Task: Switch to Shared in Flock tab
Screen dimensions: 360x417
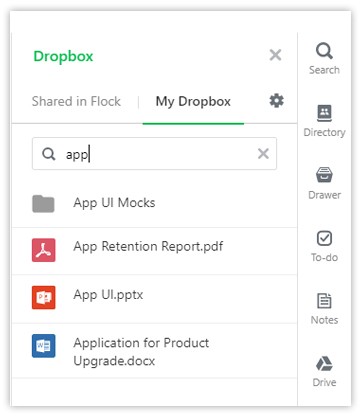Action: click(76, 101)
